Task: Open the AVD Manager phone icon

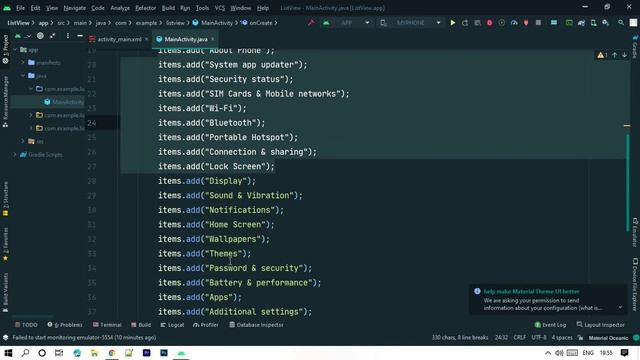Action: click(x=593, y=23)
